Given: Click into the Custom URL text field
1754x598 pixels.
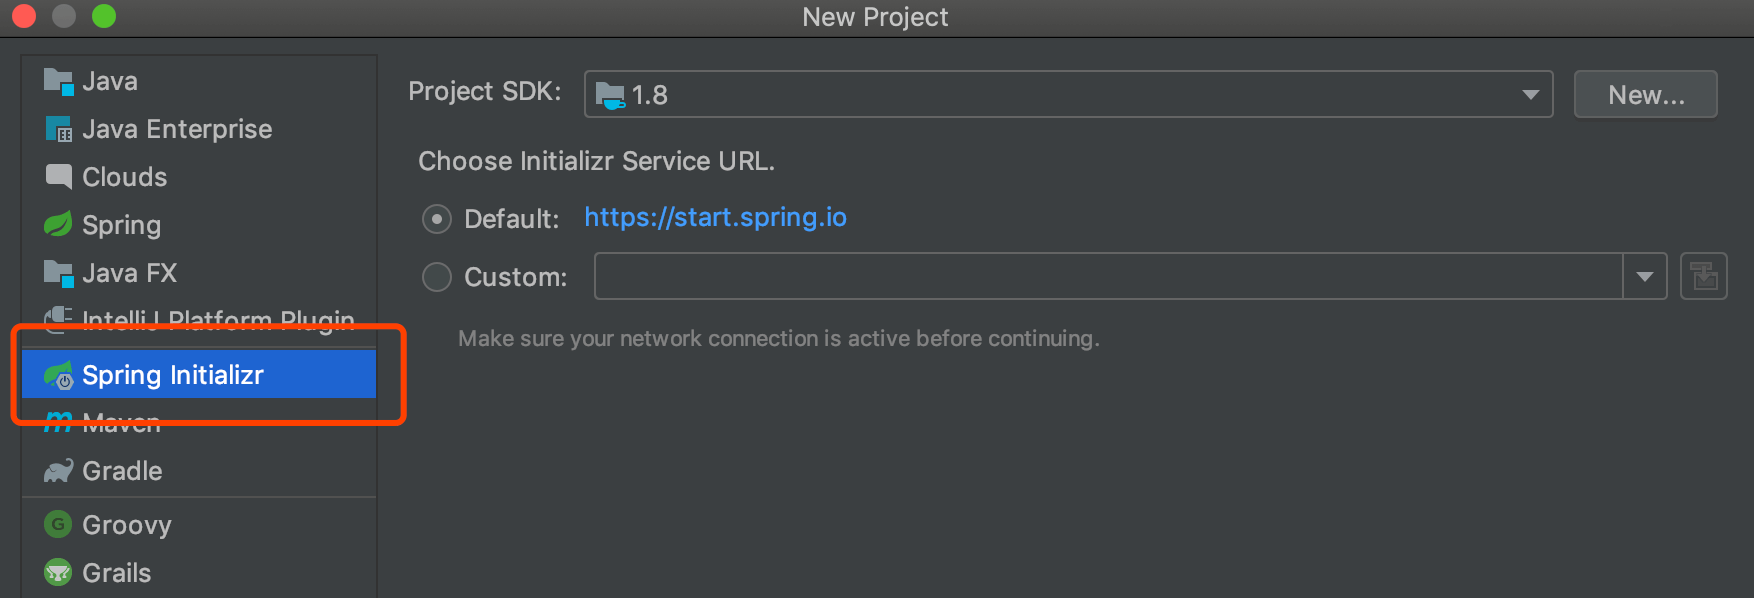Looking at the screenshot, I should point(1107,277).
